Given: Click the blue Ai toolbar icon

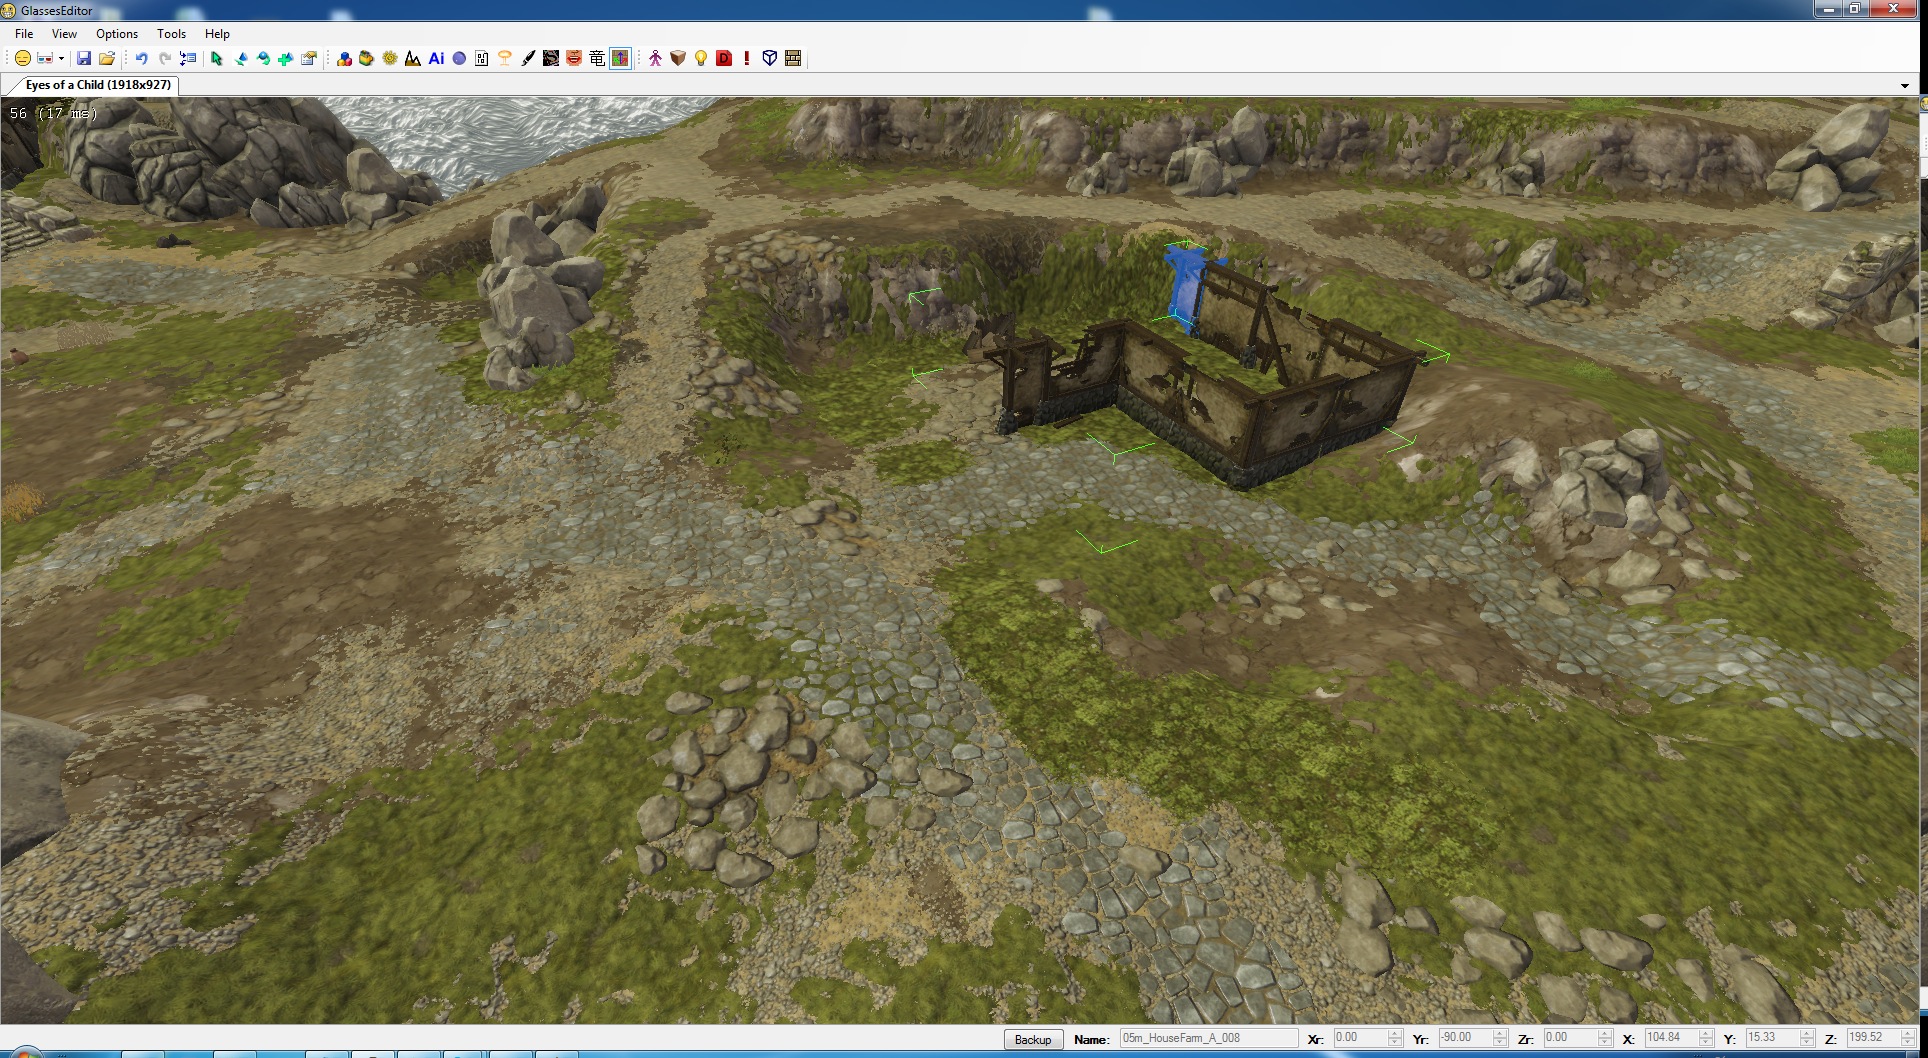Looking at the screenshot, I should [x=436, y=59].
